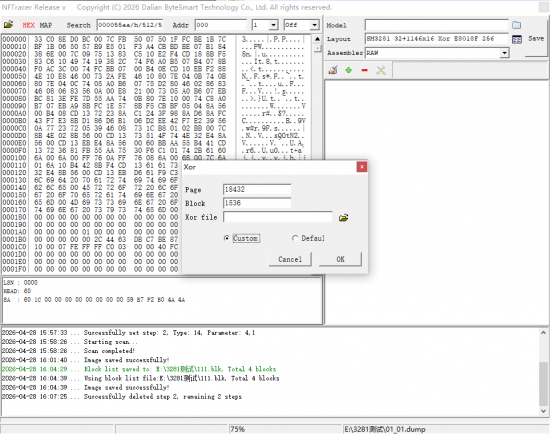This screenshot has height=434, width=550.
Task: Click the Page input field
Action: click(x=257, y=189)
